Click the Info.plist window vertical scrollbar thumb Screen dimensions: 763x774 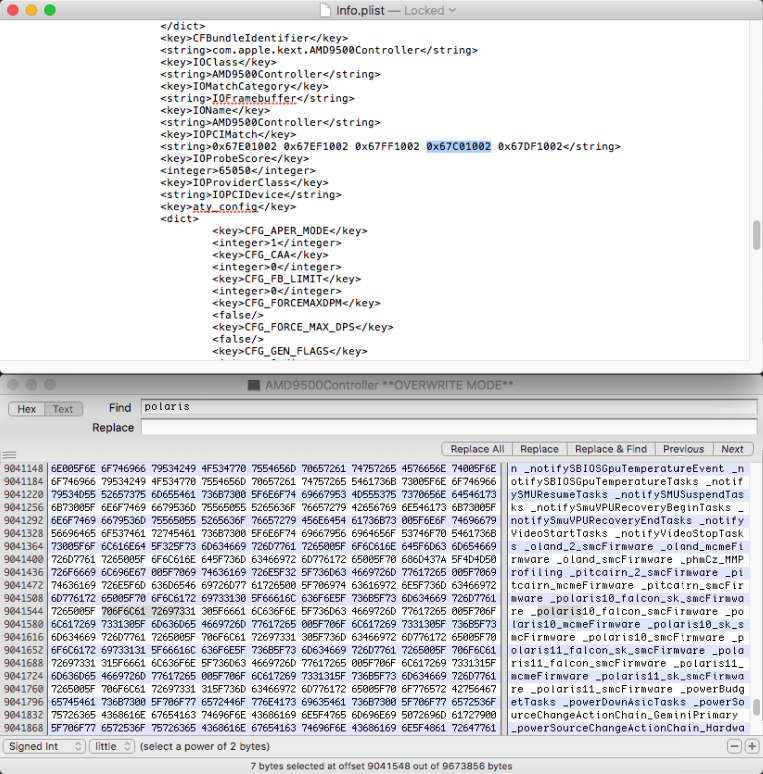(x=757, y=235)
